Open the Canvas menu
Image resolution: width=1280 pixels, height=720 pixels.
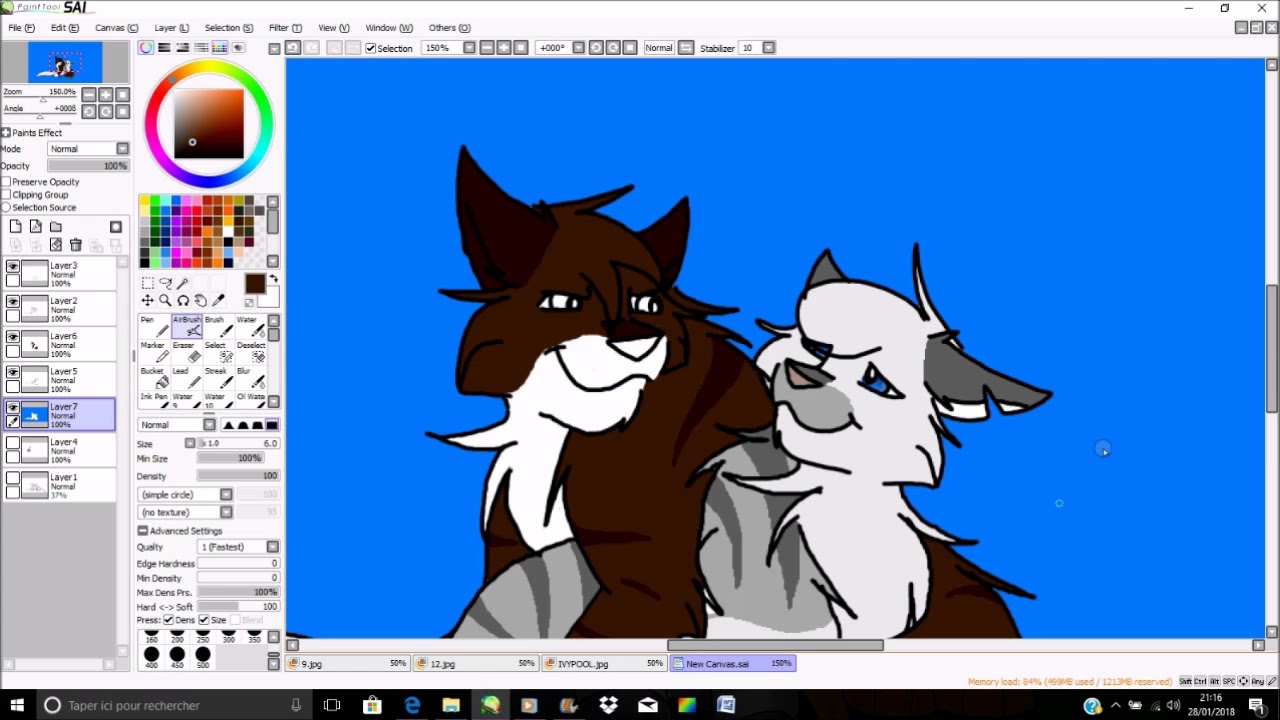pos(116,28)
